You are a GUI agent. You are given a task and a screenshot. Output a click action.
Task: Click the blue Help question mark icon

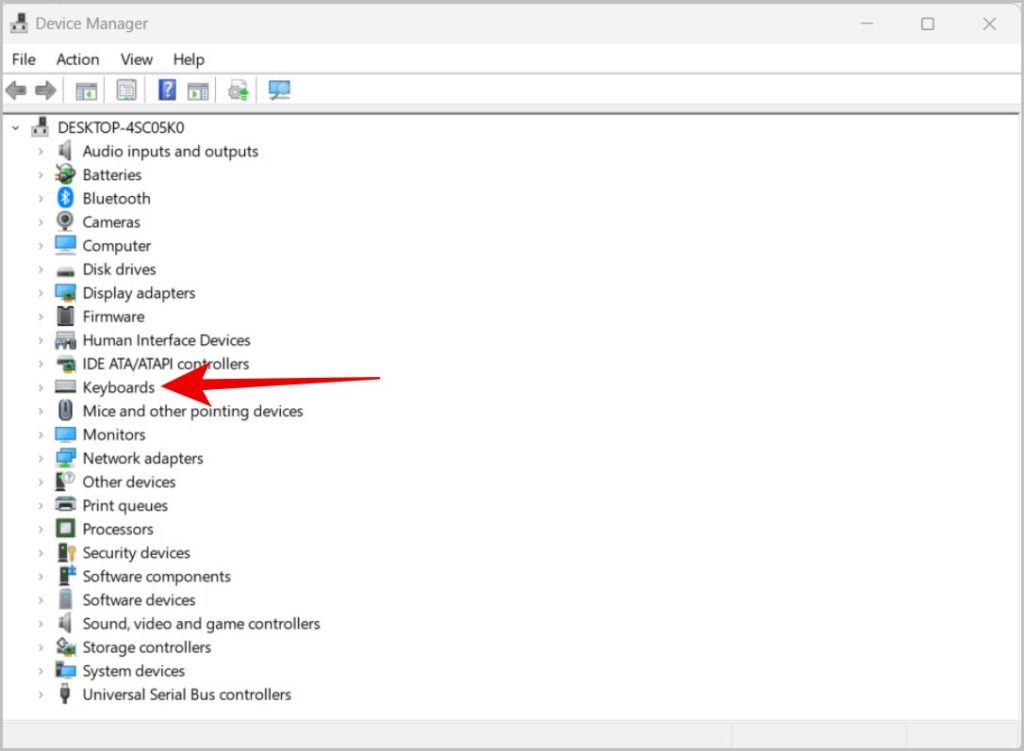click(x=167, y=90)
